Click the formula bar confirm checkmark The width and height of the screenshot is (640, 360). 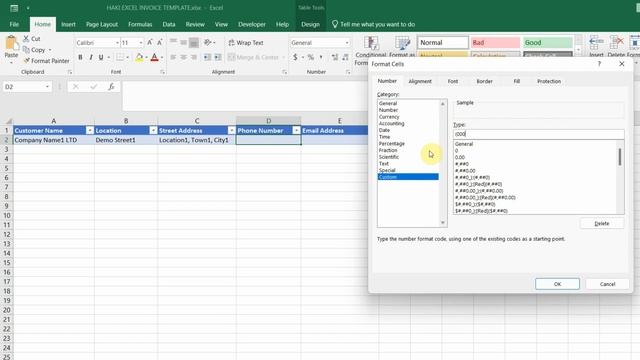94,87
